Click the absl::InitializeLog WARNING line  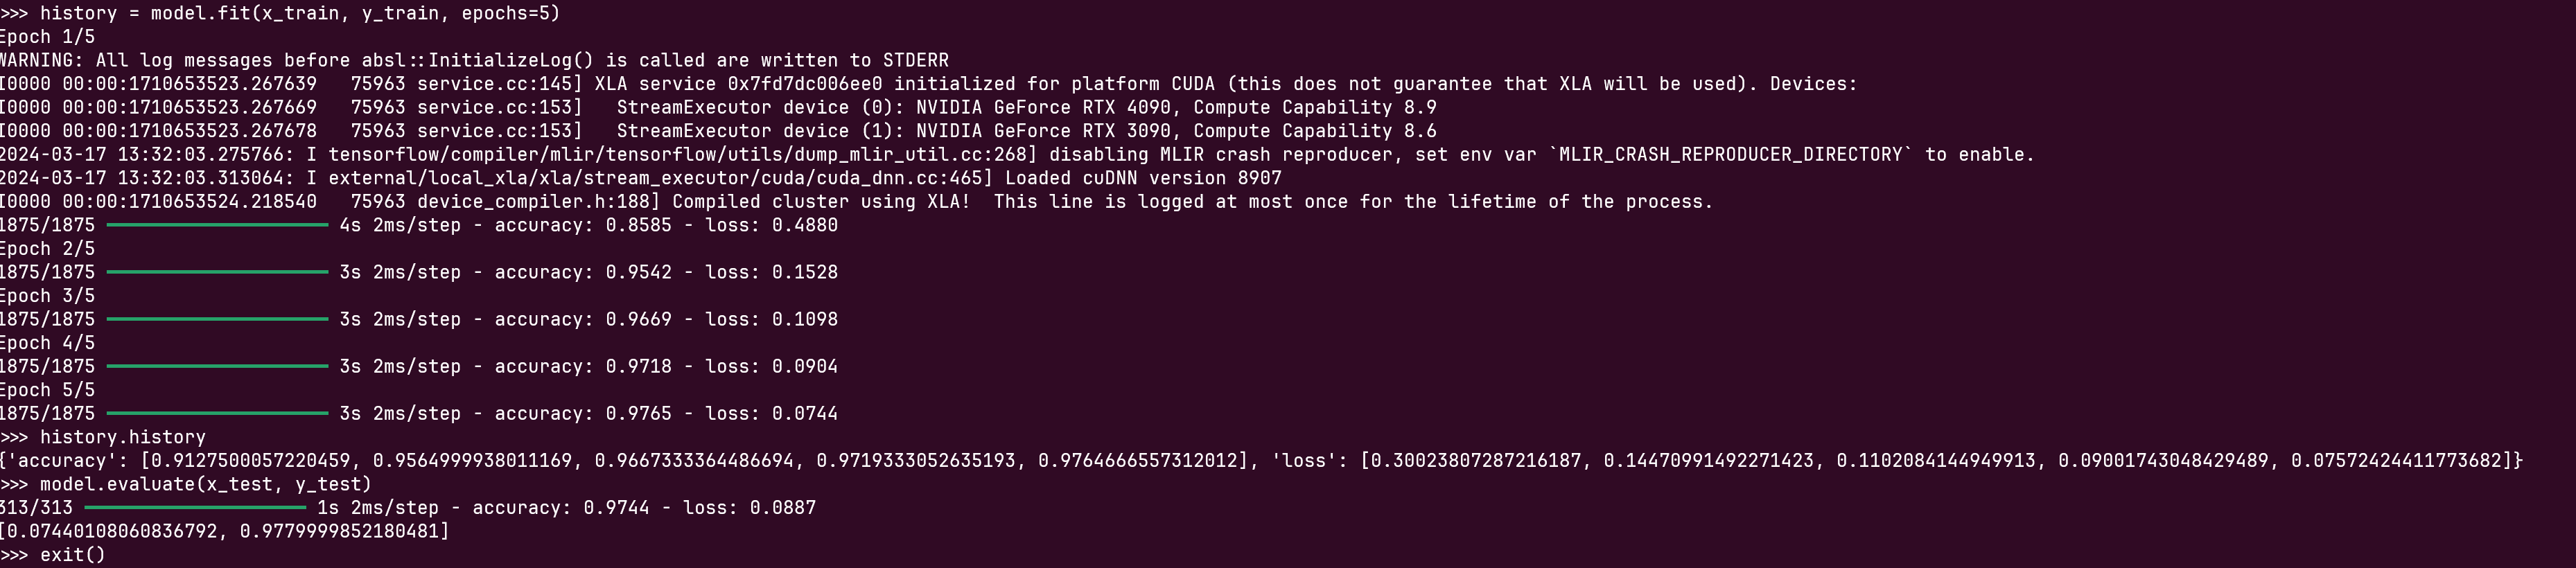click(x=474, y=60)
